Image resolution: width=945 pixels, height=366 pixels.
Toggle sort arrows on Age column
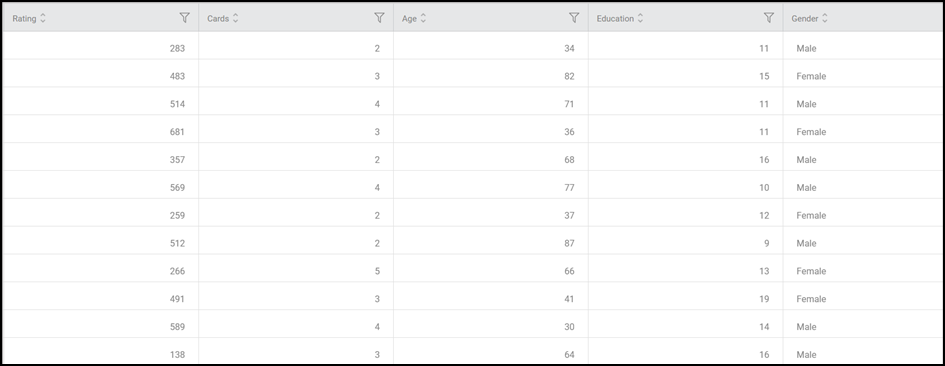pyautogui.click(x=423, y=19)
